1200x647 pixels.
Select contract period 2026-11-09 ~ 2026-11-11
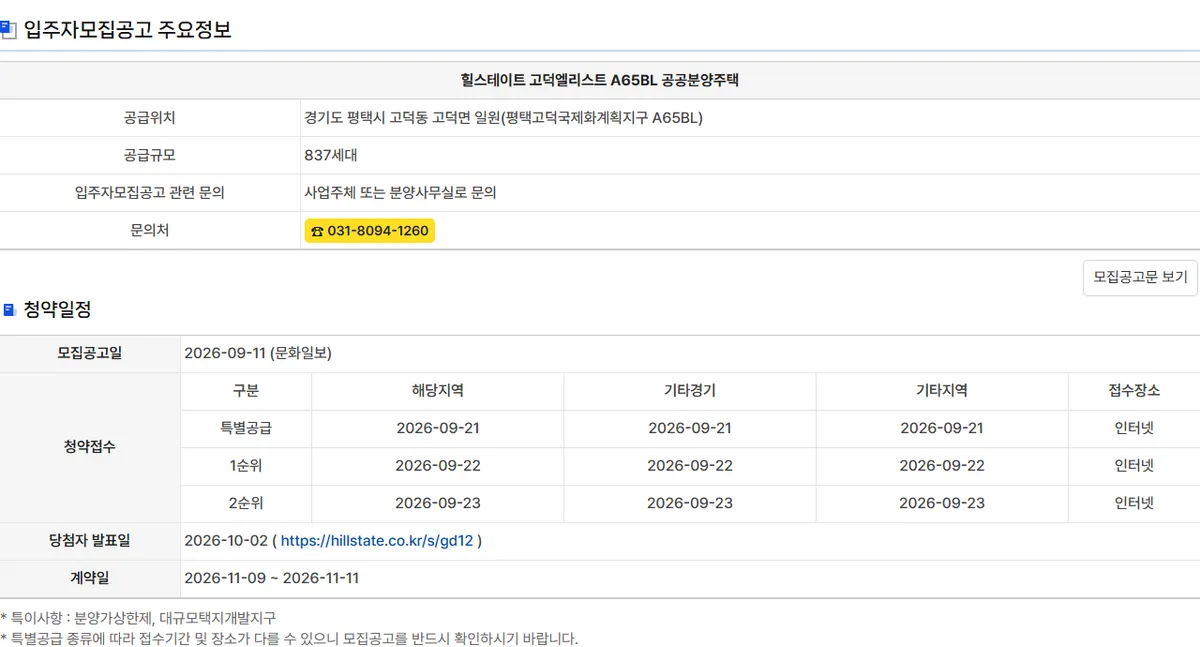click(x=272, y=578)
